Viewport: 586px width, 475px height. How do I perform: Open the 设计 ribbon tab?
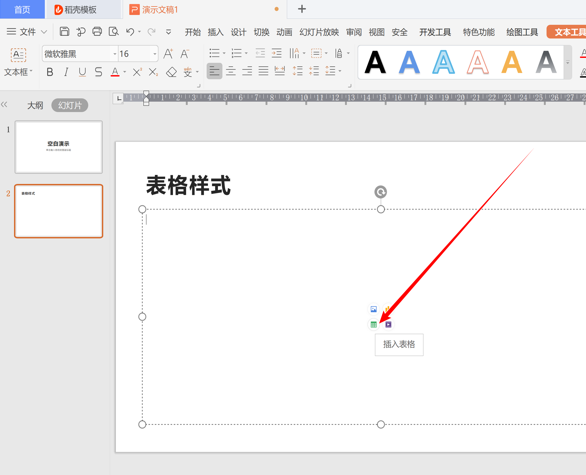pyautogui.click(x=238, y=32)
